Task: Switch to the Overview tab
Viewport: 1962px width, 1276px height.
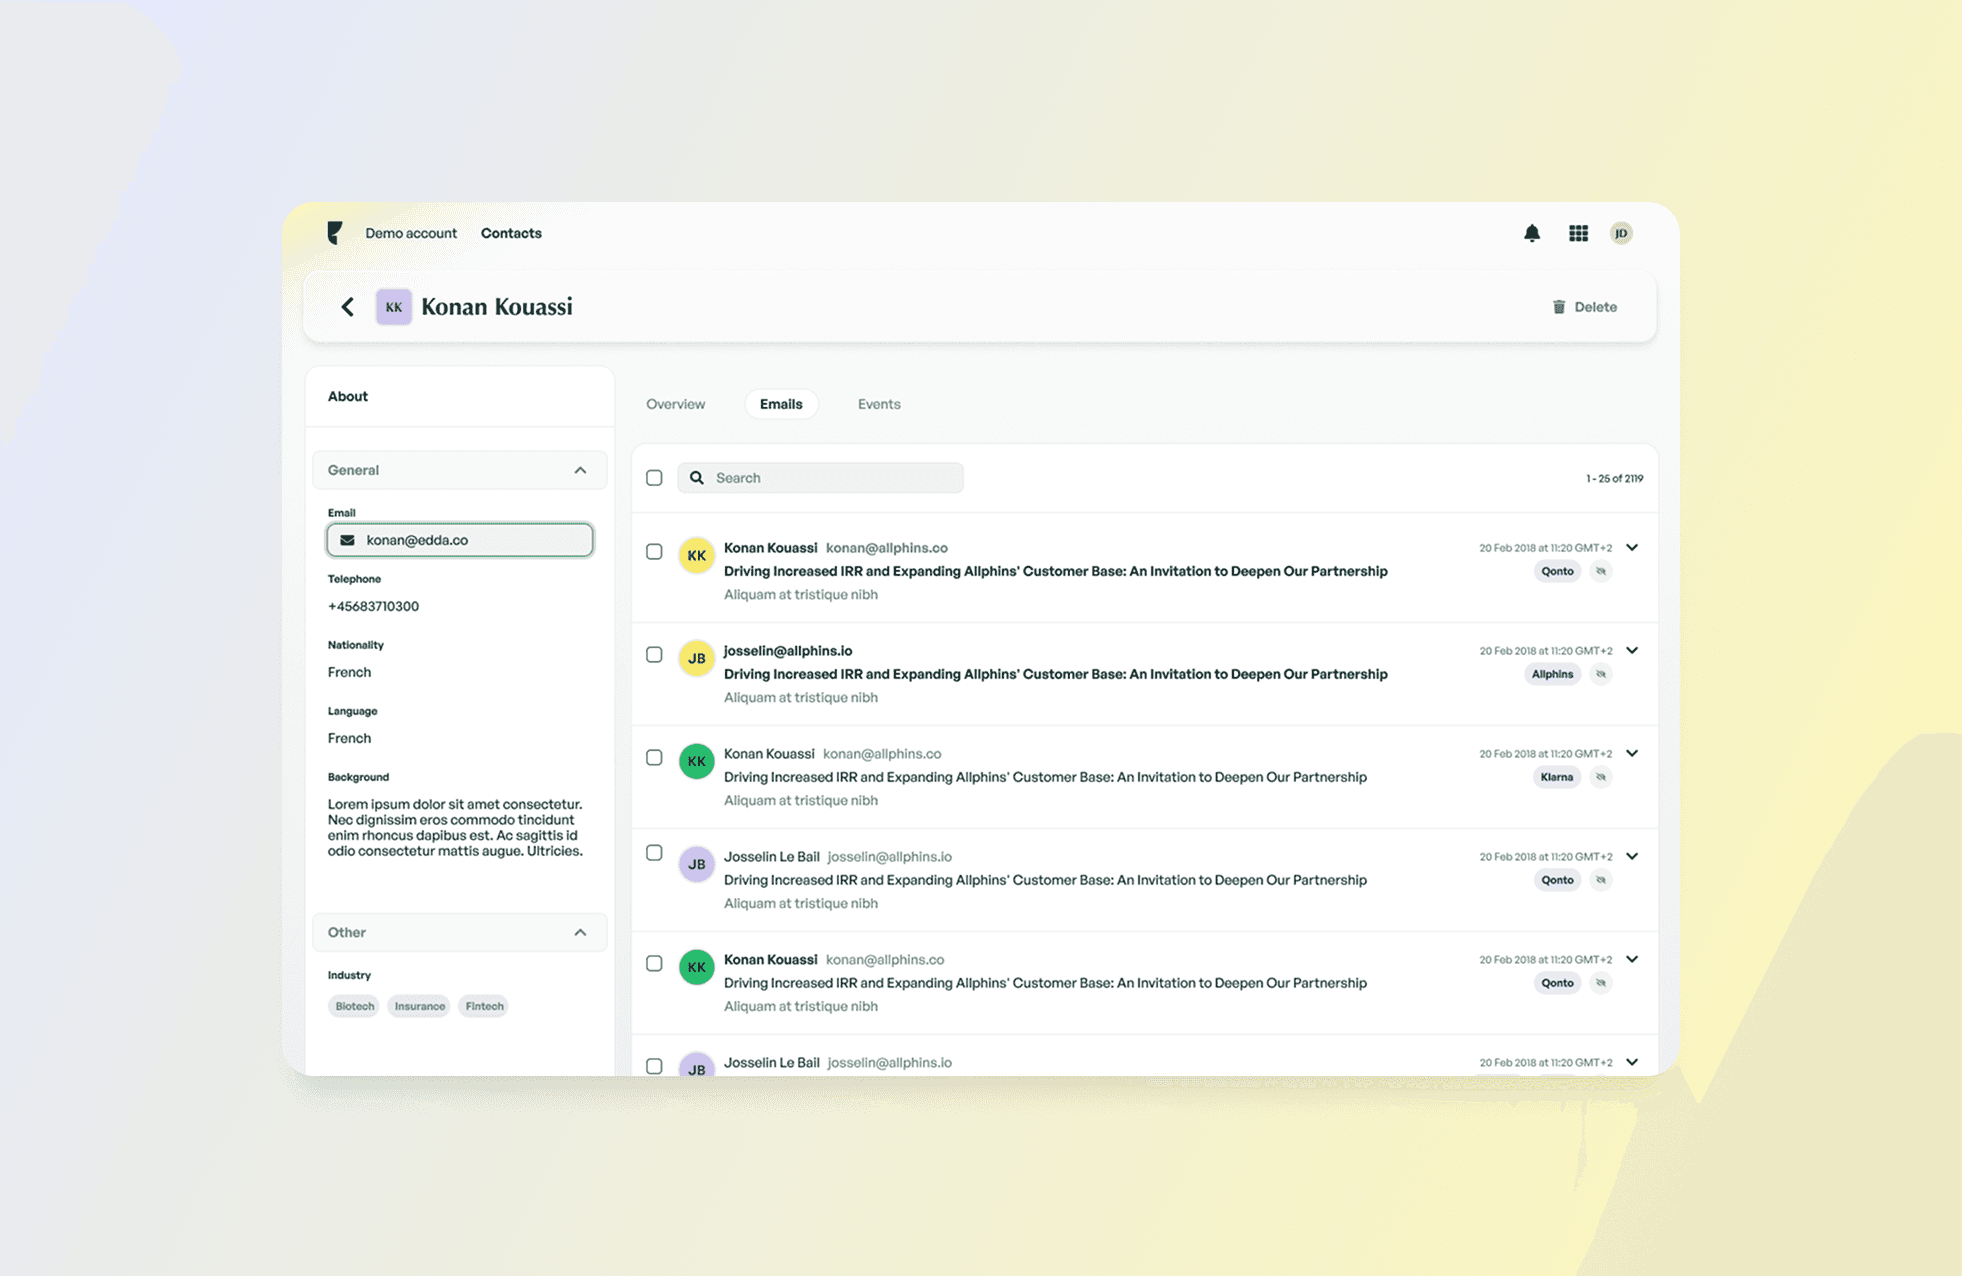Action: point(675,404)
